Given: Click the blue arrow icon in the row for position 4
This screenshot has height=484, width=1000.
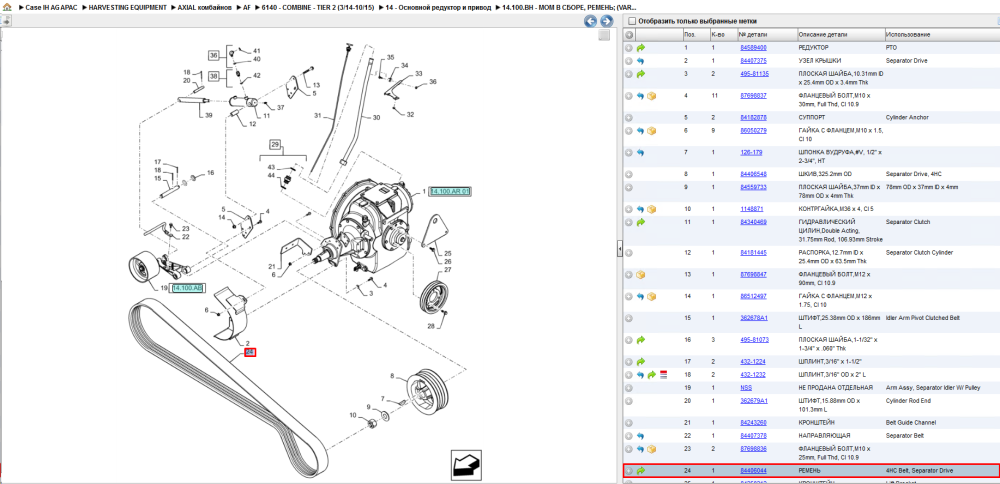Looking at the screenshot, I should [x=641, y=96].
